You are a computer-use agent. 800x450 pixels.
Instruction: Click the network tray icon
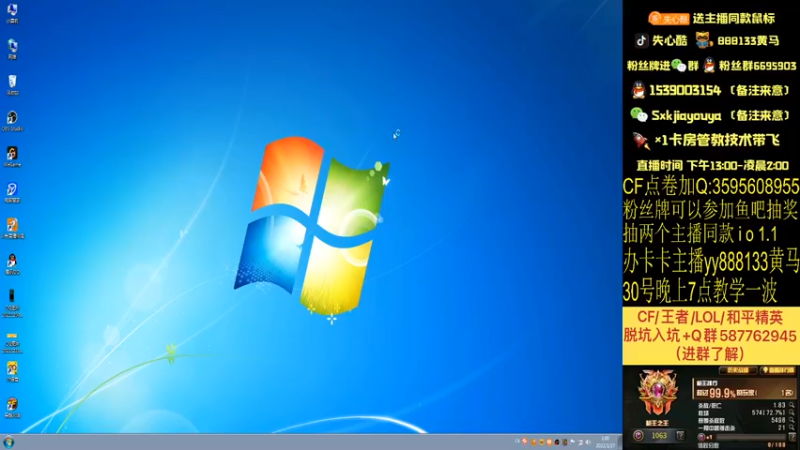click(581, 442)
